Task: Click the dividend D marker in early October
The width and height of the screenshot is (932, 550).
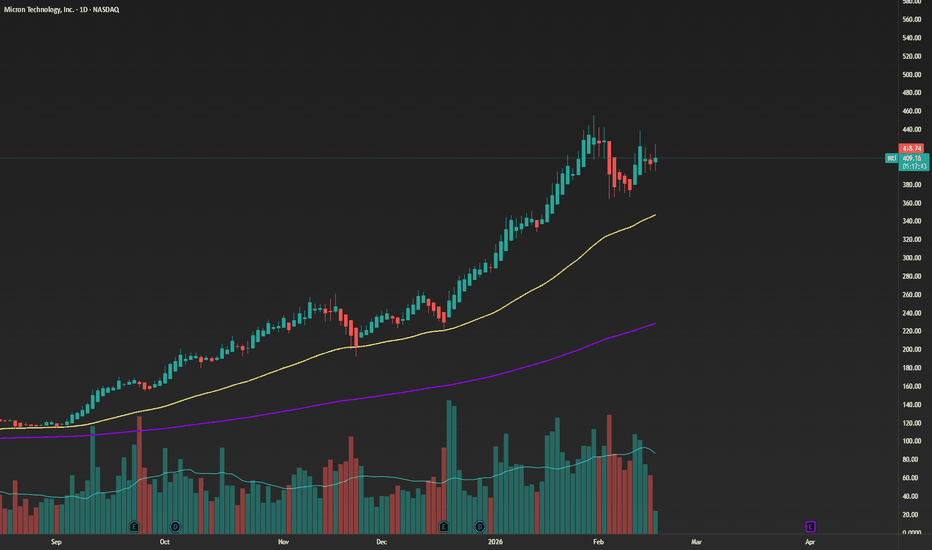Action: (x=174, y=525)
